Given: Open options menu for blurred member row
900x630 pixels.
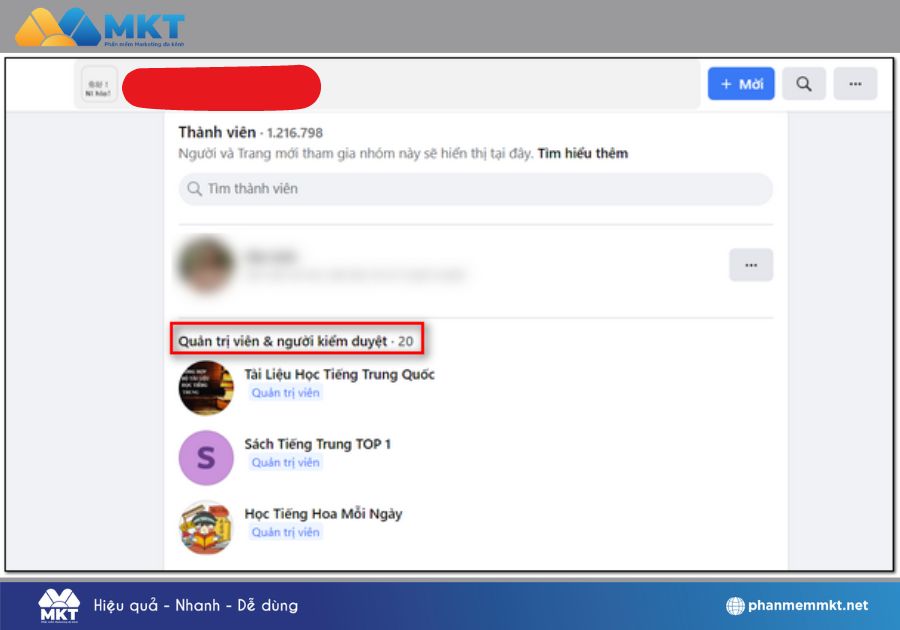Looking at the screenshot, I should 751,265.
